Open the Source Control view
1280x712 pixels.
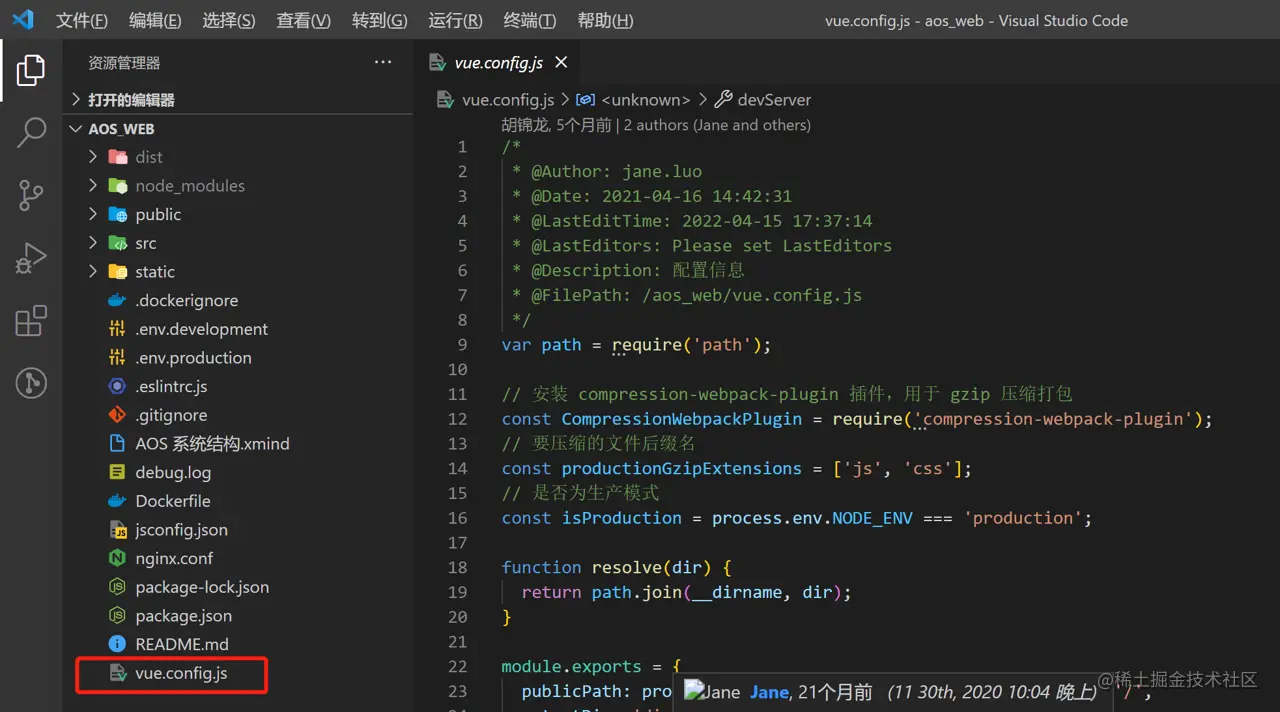click(31, 195)
